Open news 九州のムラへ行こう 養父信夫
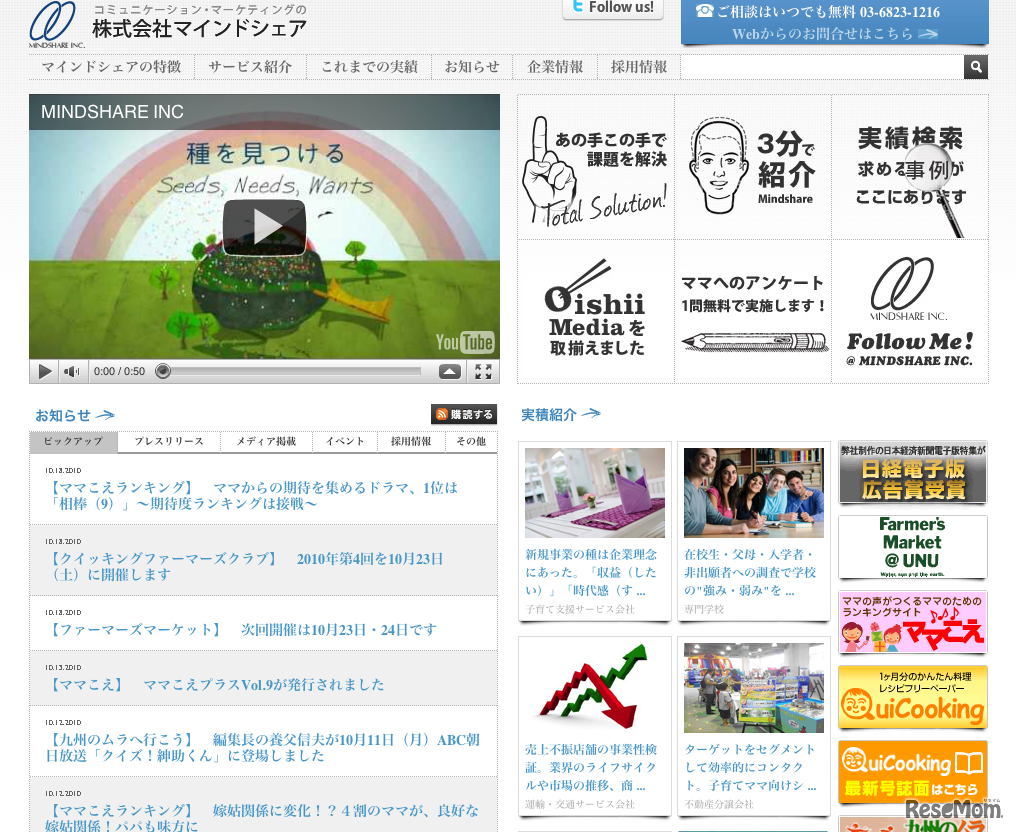Screen dimensions: 1016x832 pyautogui.click(x=263, y=748)
